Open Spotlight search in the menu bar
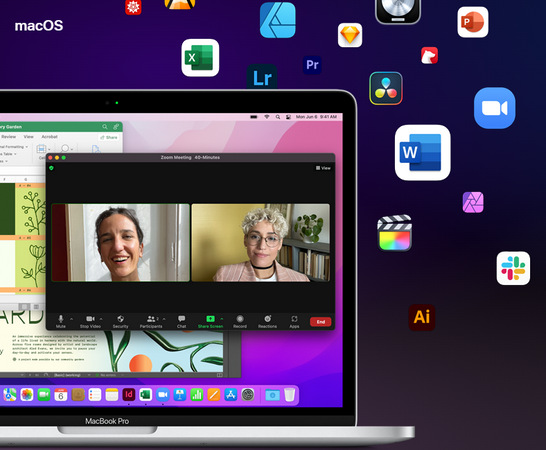546x450 pixels. coord(278,117)
